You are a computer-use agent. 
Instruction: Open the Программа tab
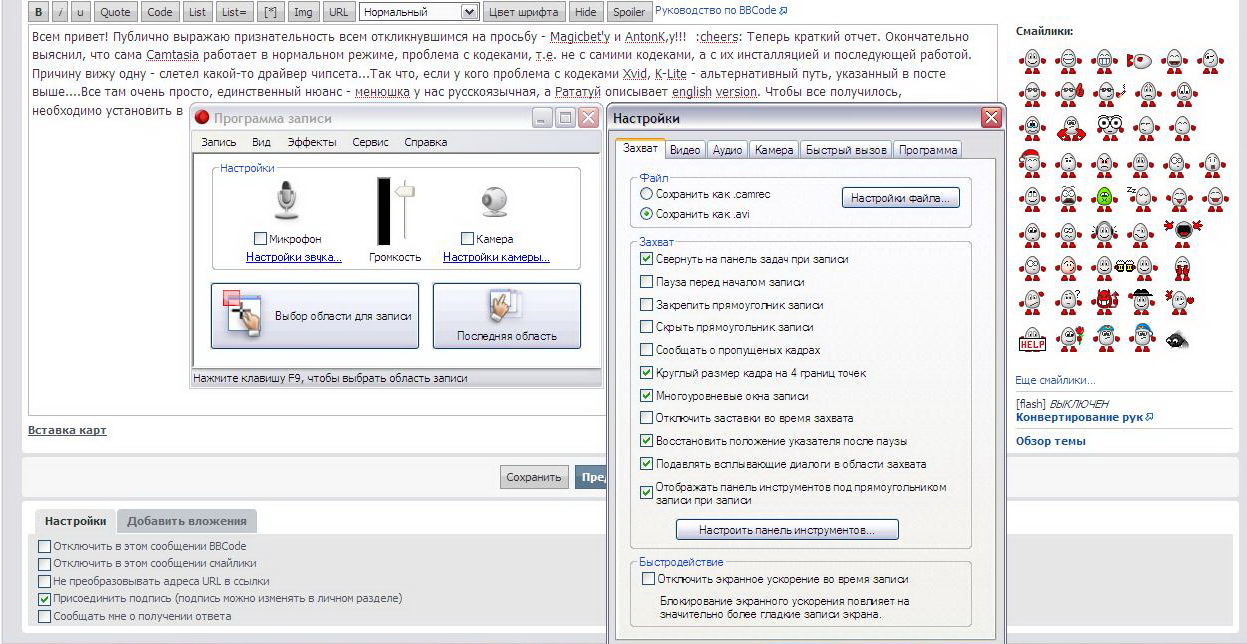click(x=928, y=150)
